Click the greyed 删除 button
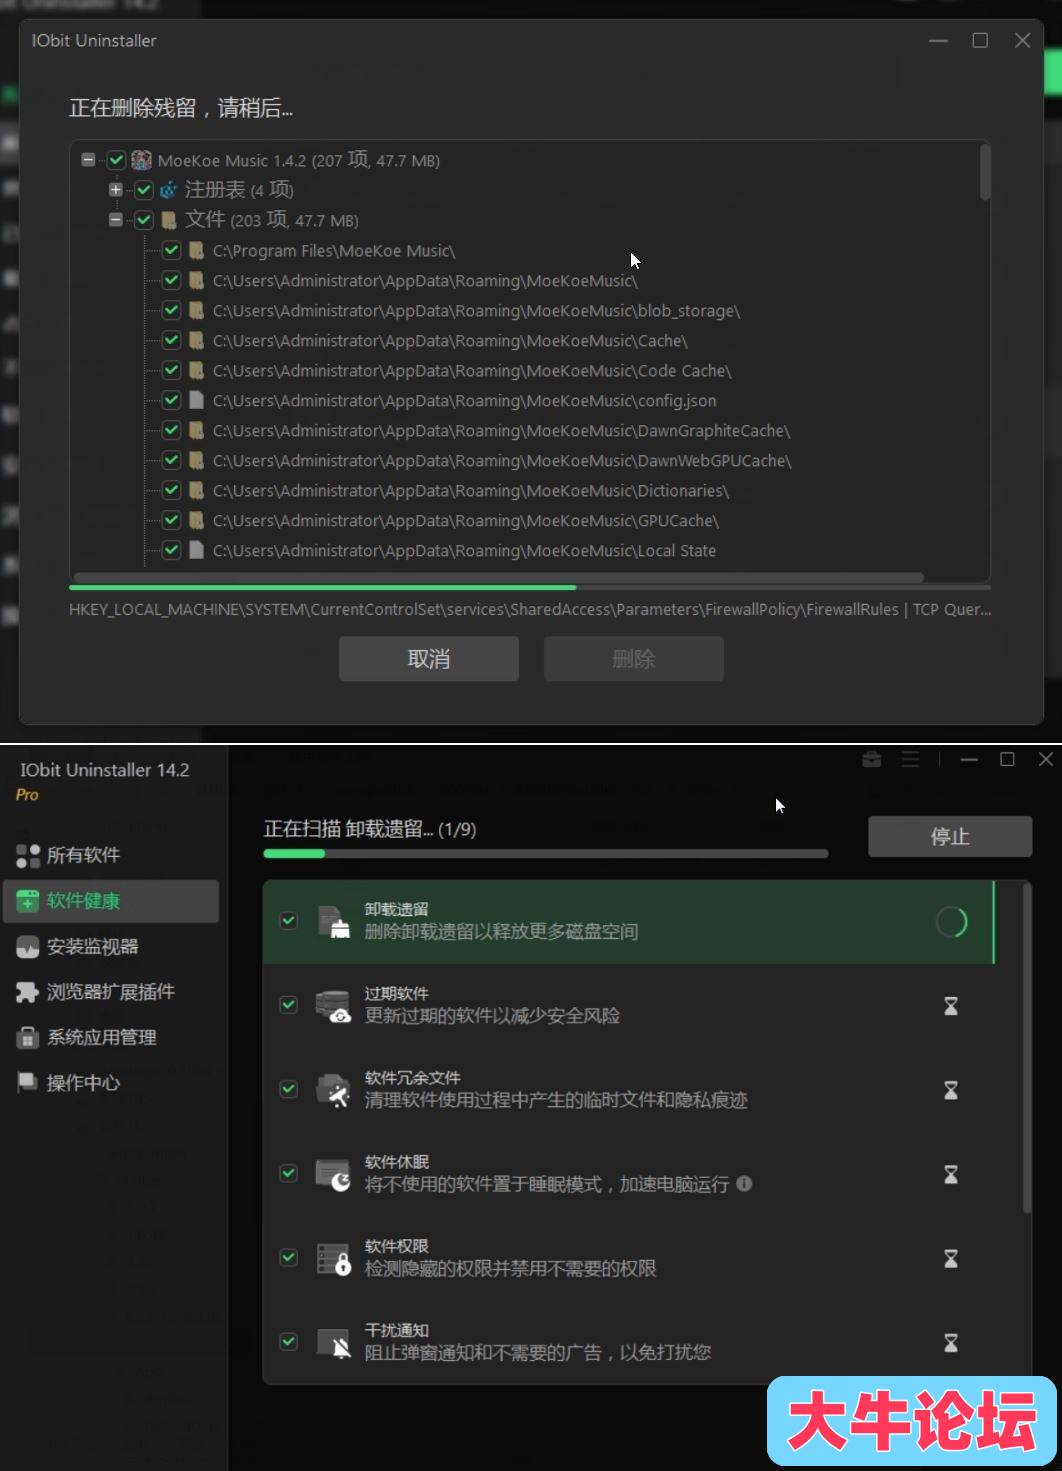The height and width of the screenshot is (1471, 1062). click(x=633, y=659)
